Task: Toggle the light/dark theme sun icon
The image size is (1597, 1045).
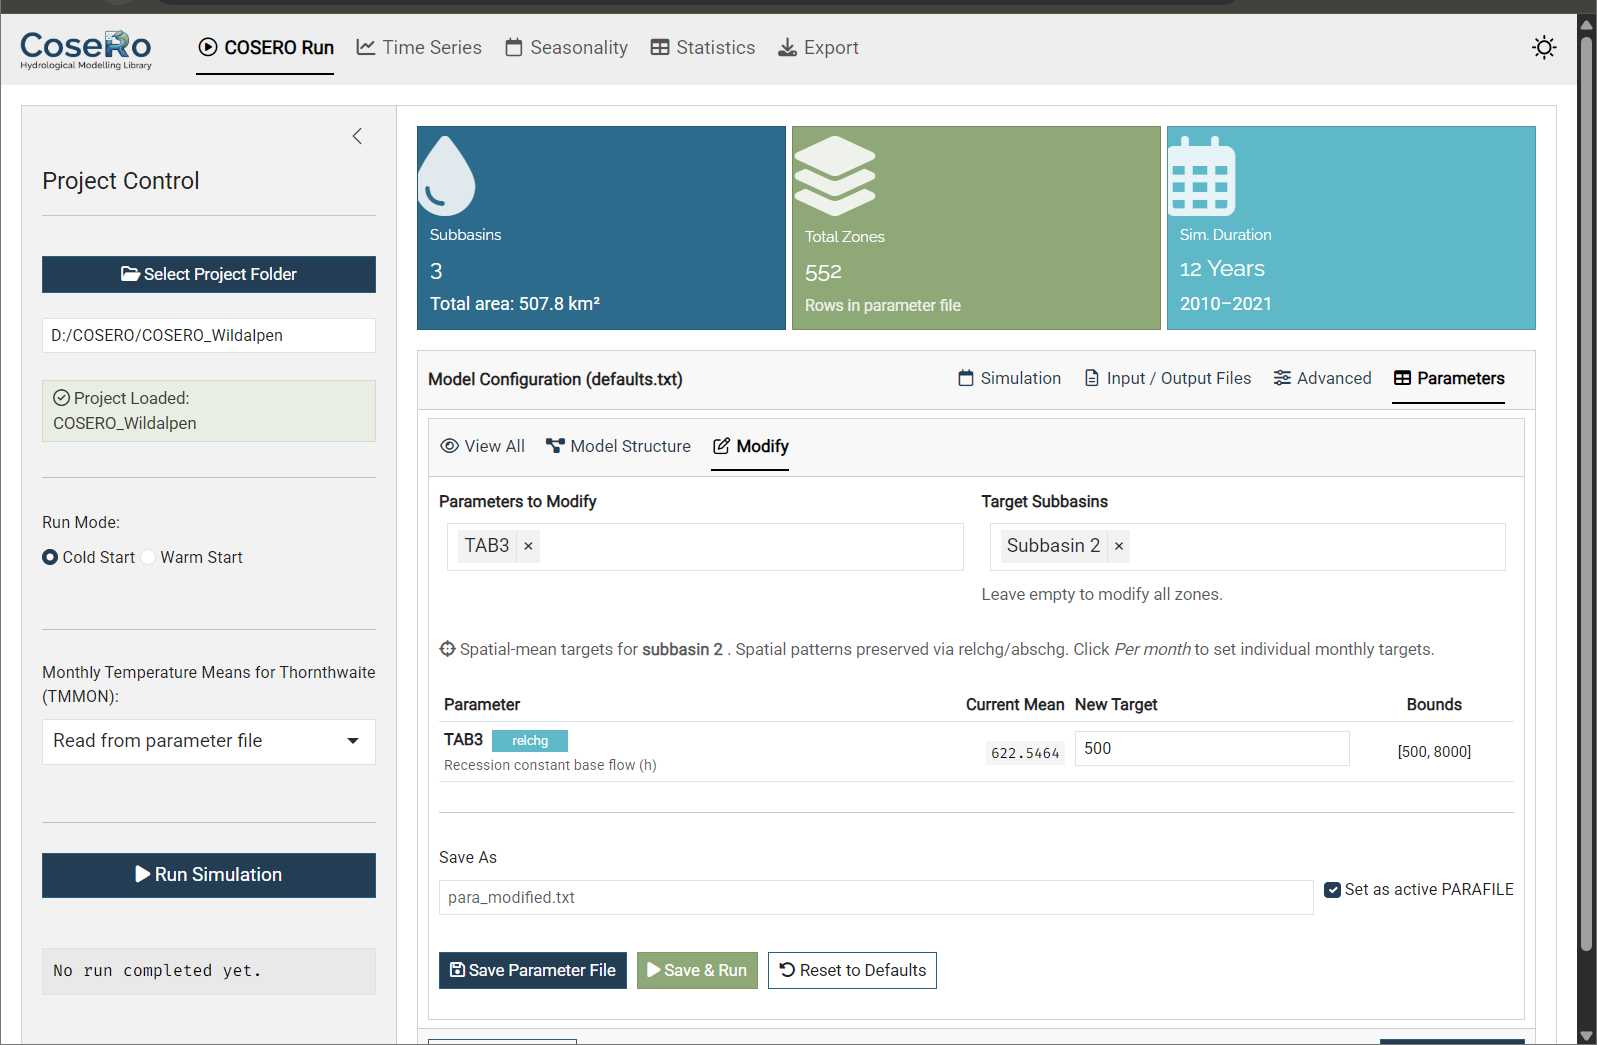Action: click(x=1544, y=48)
